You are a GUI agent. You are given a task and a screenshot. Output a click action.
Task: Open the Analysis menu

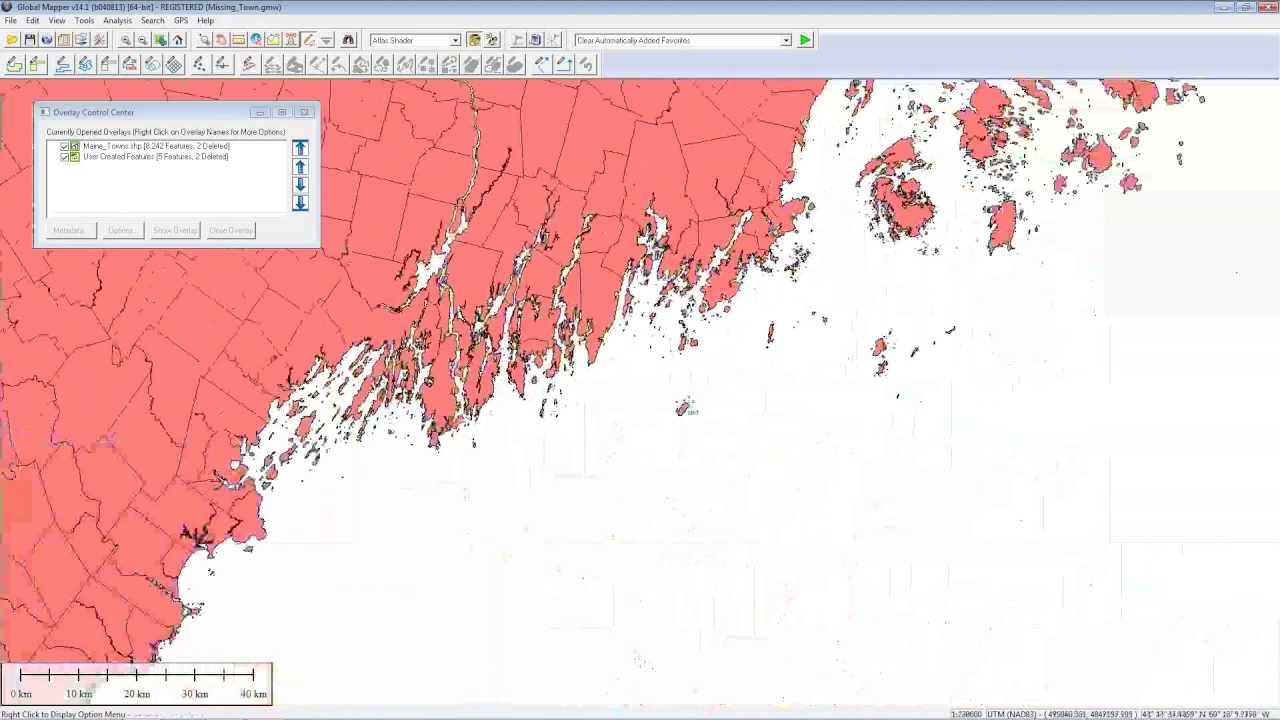(x=117, y=20)
